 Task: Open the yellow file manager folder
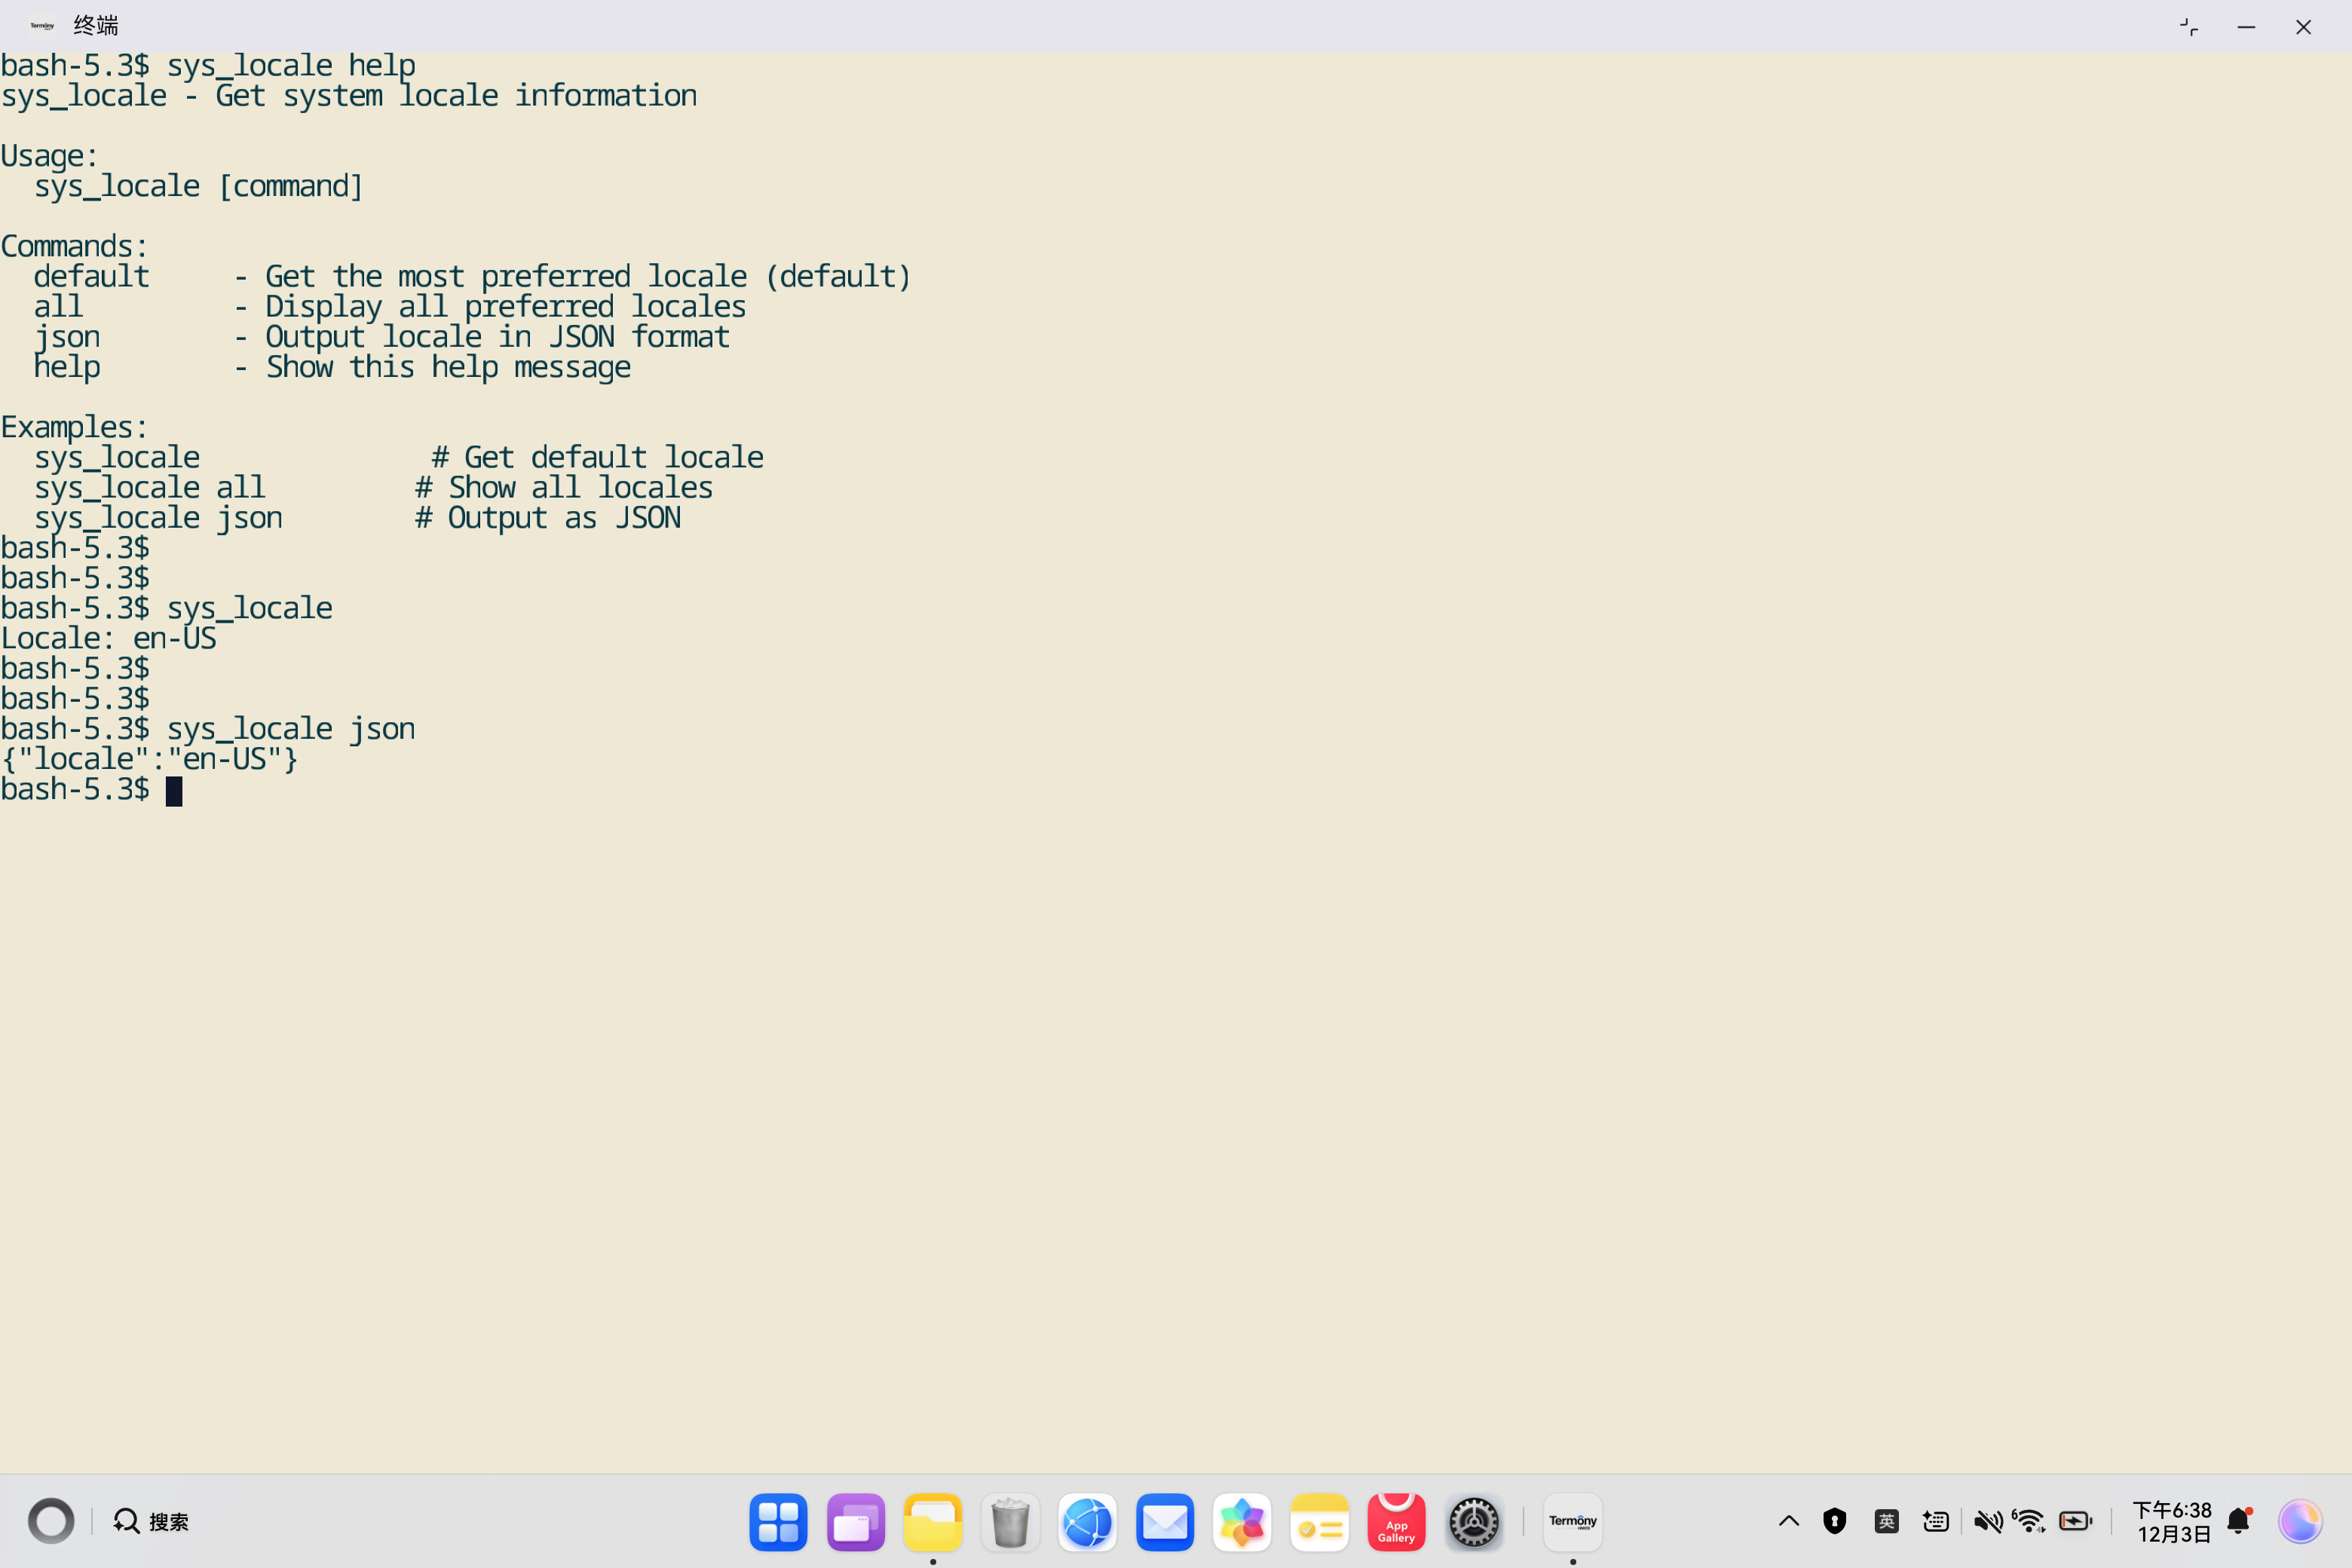click(932, 1522)
